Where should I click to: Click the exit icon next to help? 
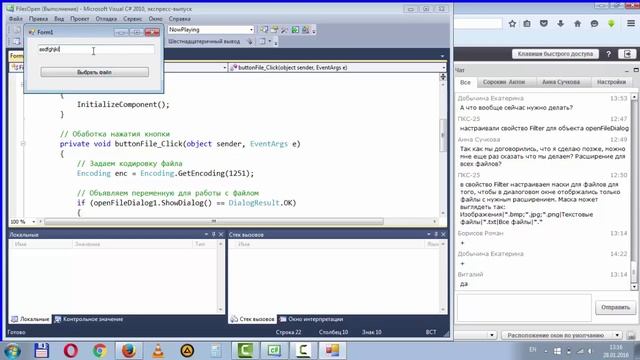pyautogui.click(x=627, y=54)
